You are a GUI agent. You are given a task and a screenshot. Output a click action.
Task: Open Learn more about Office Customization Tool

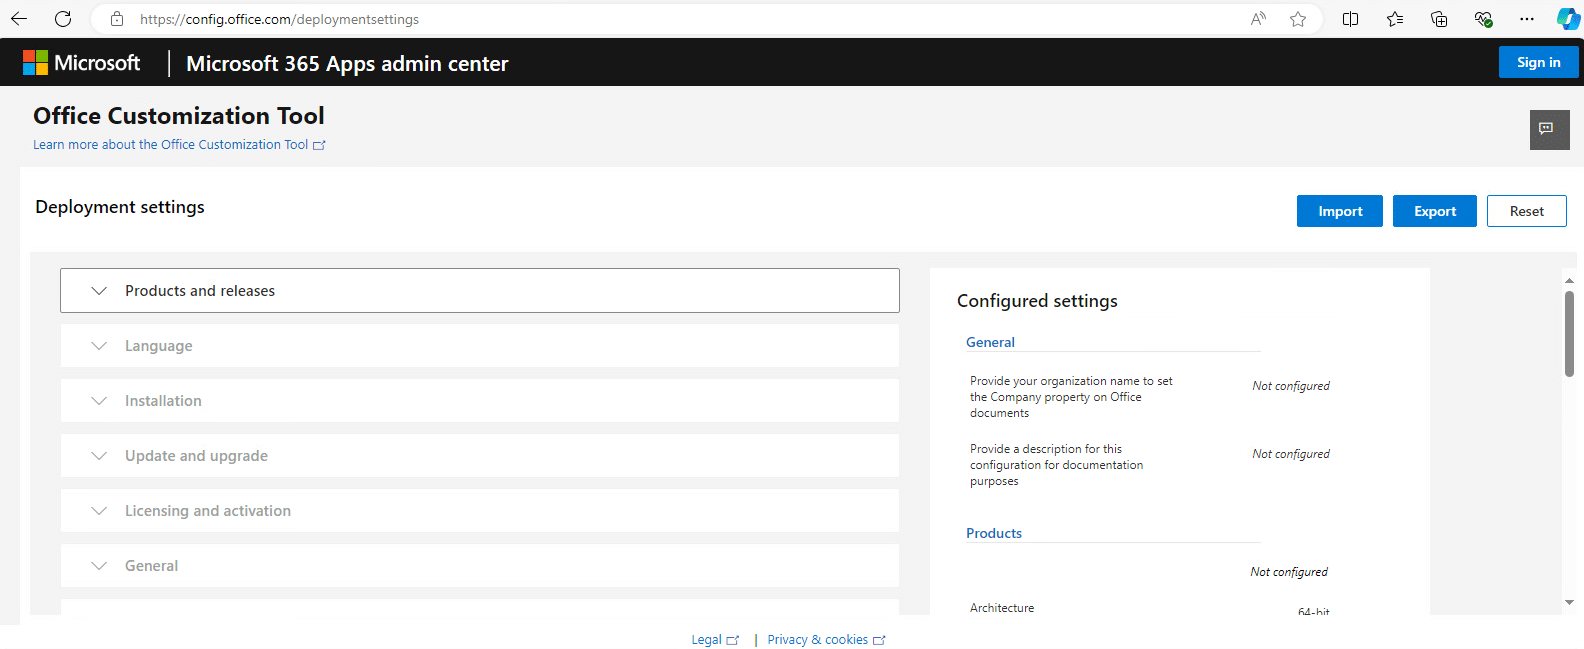click(179, 145)
